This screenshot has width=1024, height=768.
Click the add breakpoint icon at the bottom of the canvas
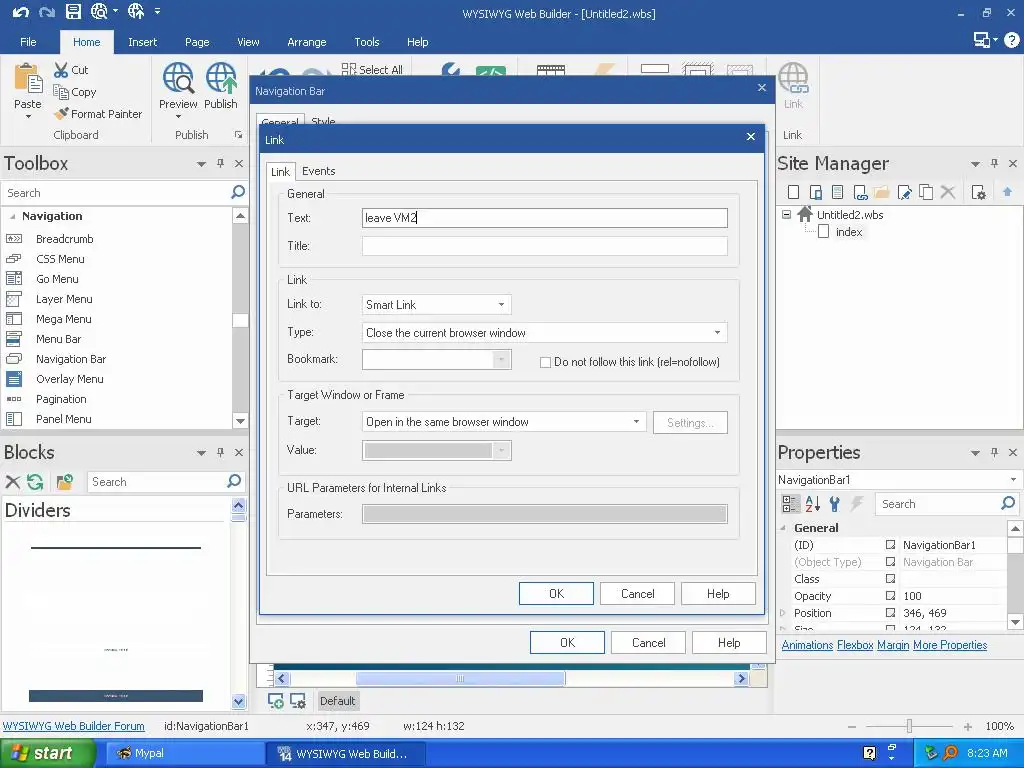[x=276, y=701]
